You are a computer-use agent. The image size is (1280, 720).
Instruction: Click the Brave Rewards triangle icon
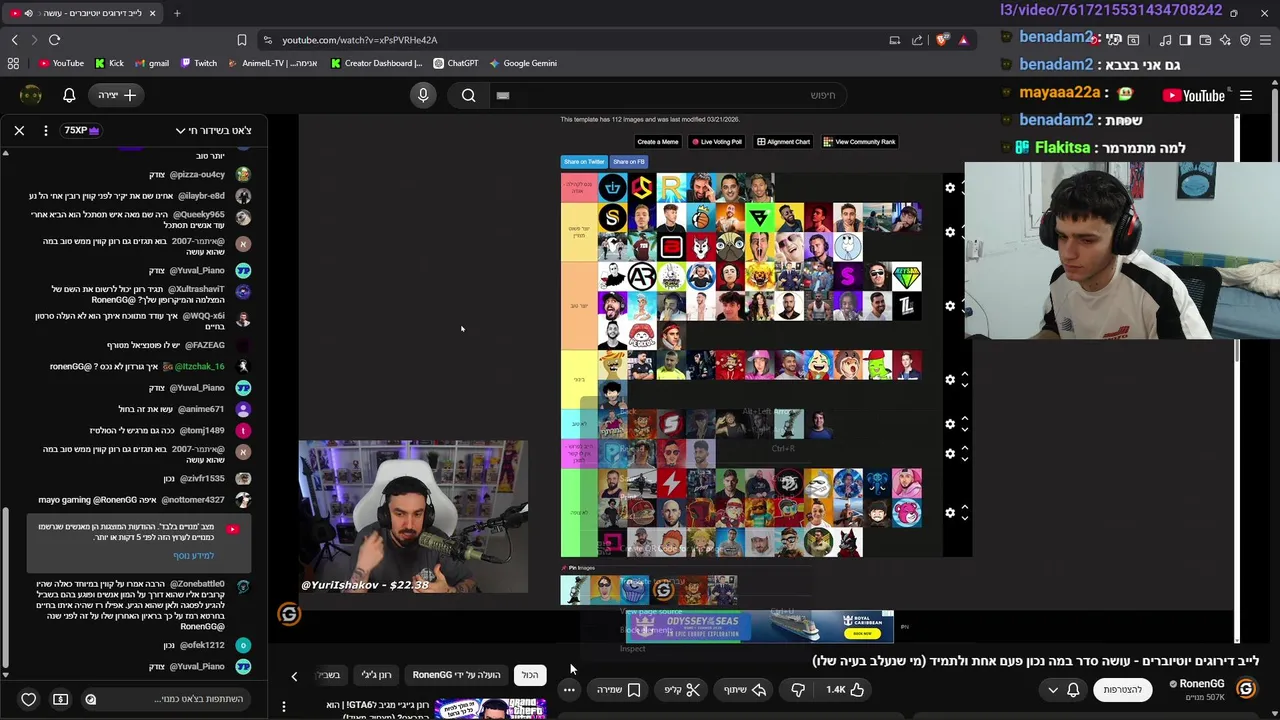click(963, 40)
